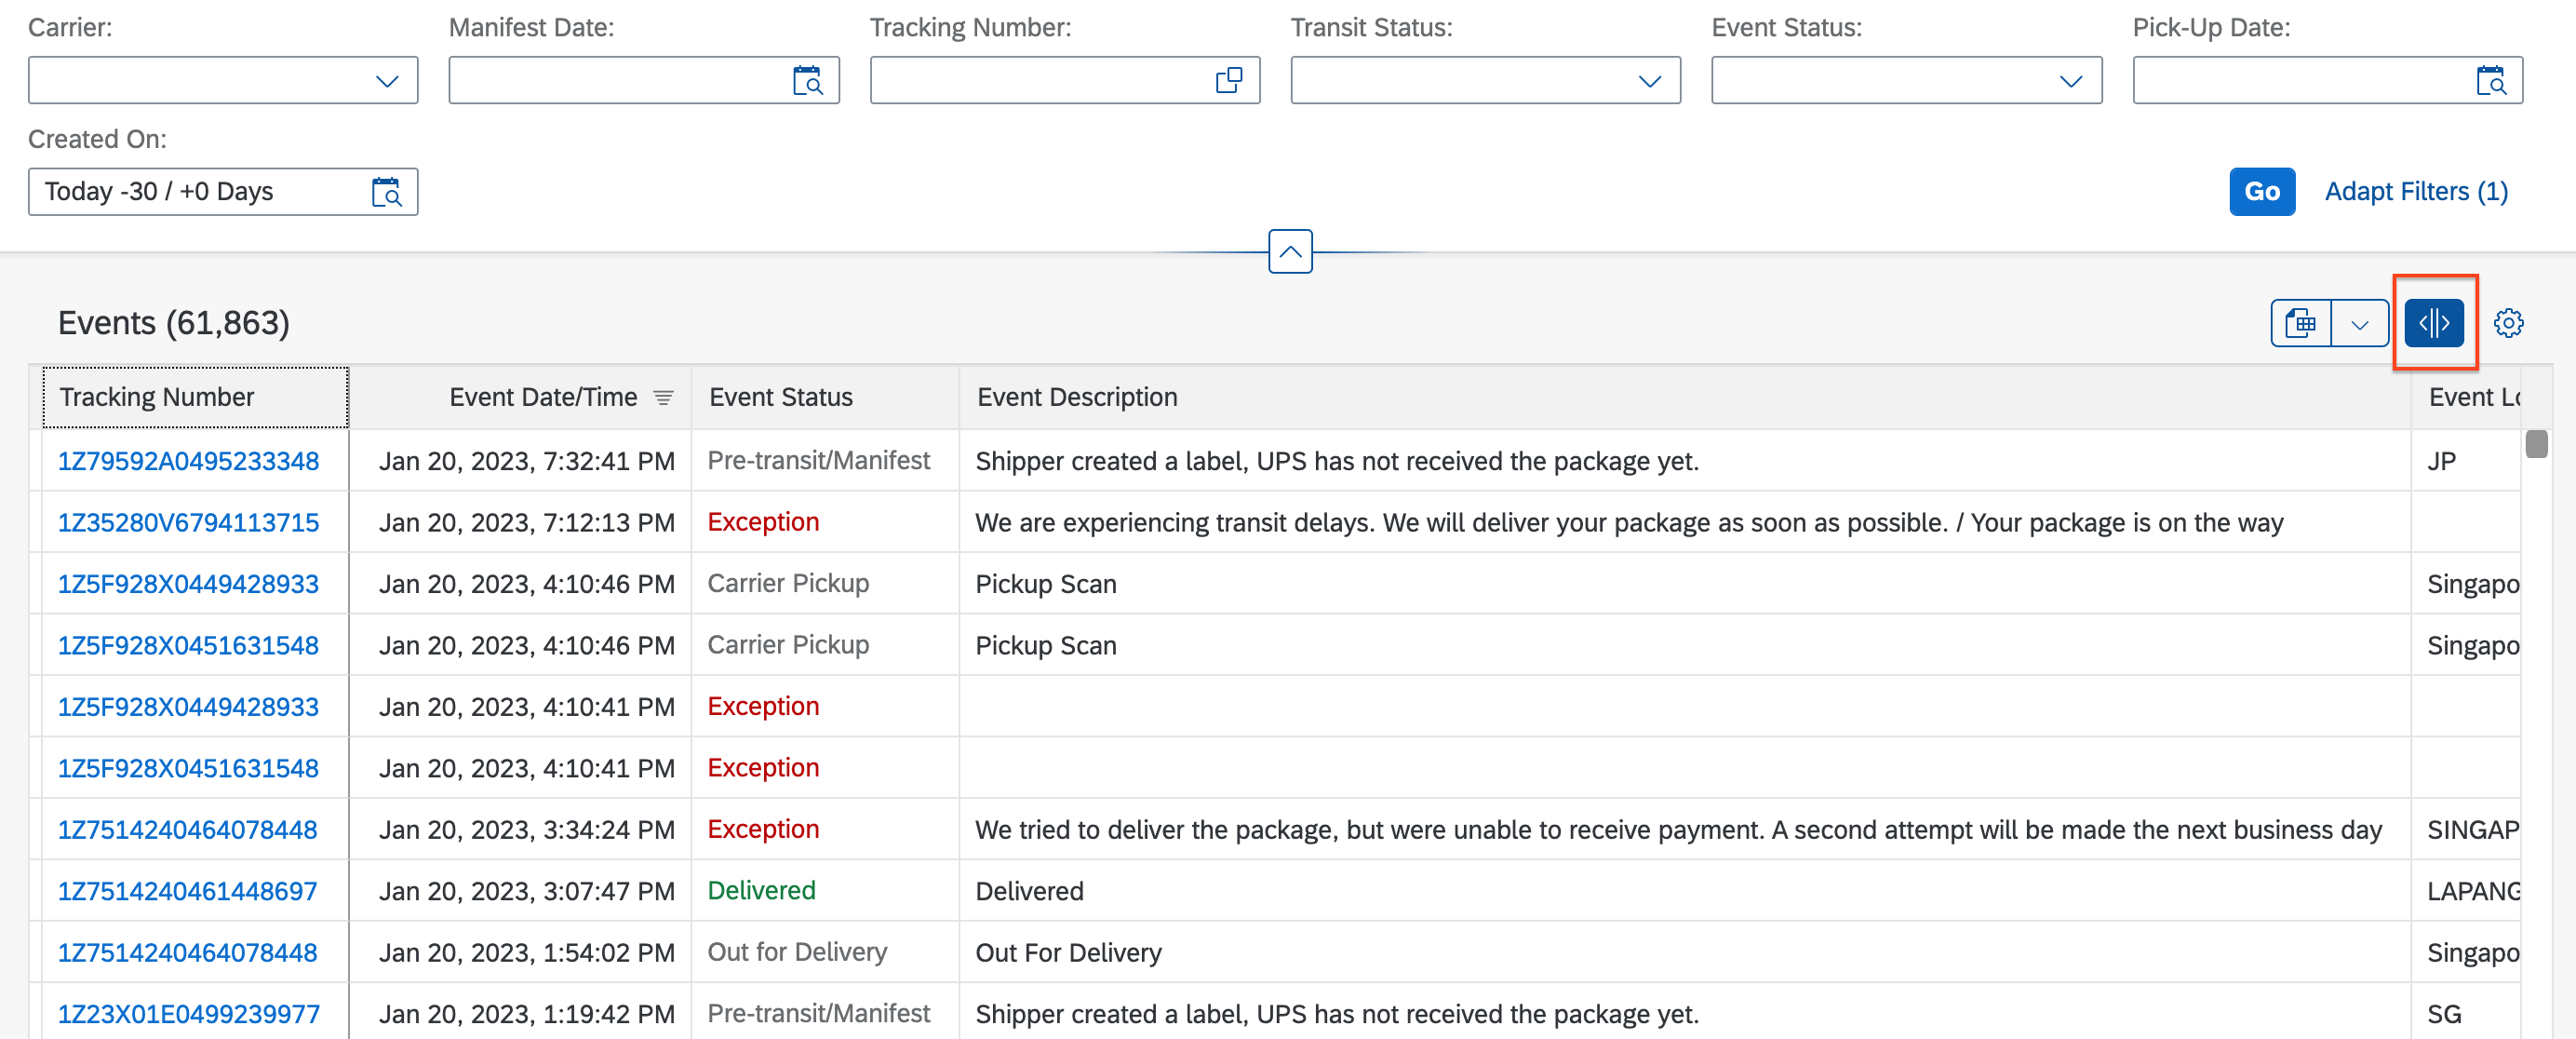The width and height of the screenshot is (2576, 1039).
Task: Open 1Z5F928X0451631548 in 4:10:41 PM Exception row
Action: [x=188, y=769]
